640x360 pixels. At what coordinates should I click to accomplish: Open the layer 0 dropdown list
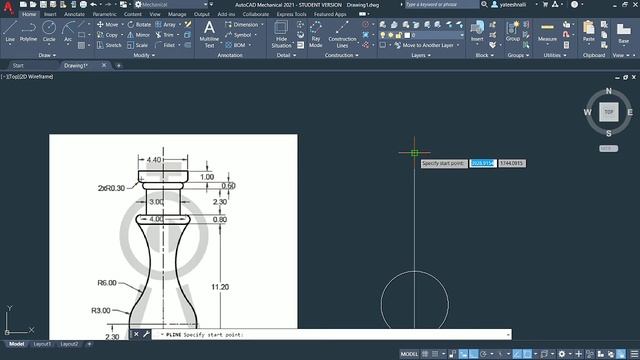[462, 36]
